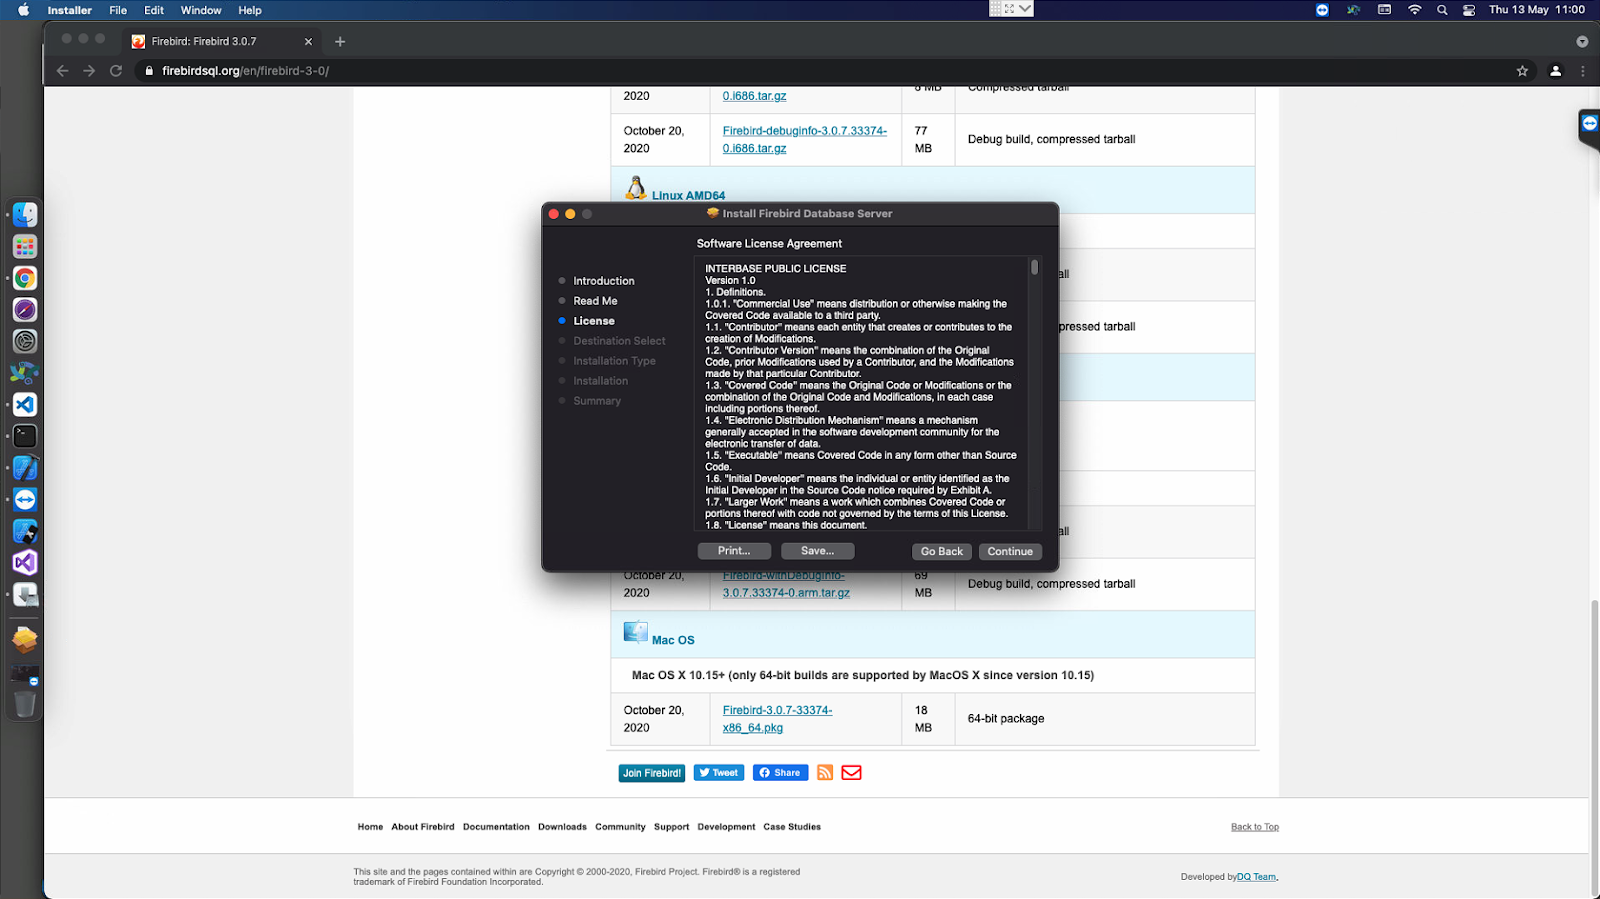Screen dimensions: 1600x899
Task: Open Firebird-3.0.7-33374-x86_64.pkg download link
Action: 777,719
